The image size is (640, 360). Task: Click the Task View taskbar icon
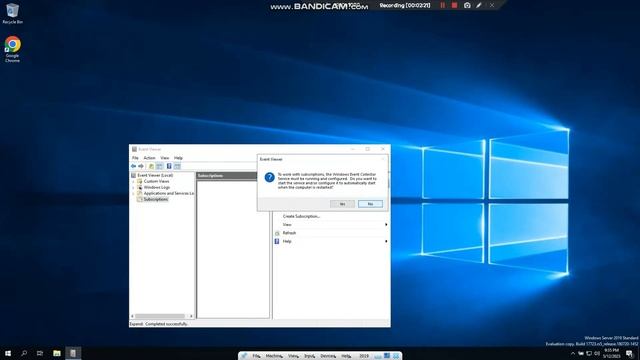click(x=40, y=353)
